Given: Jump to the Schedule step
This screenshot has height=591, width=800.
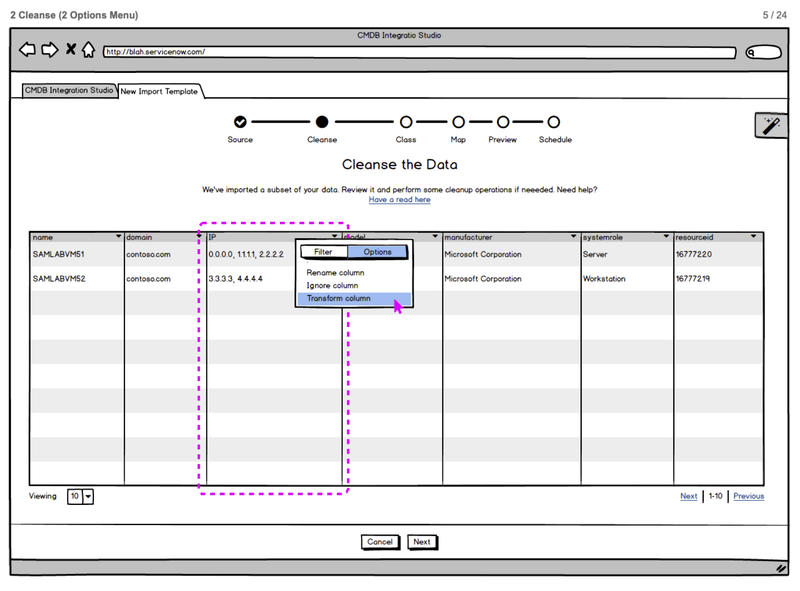Looking at the screenshot, I should point(554,122).
